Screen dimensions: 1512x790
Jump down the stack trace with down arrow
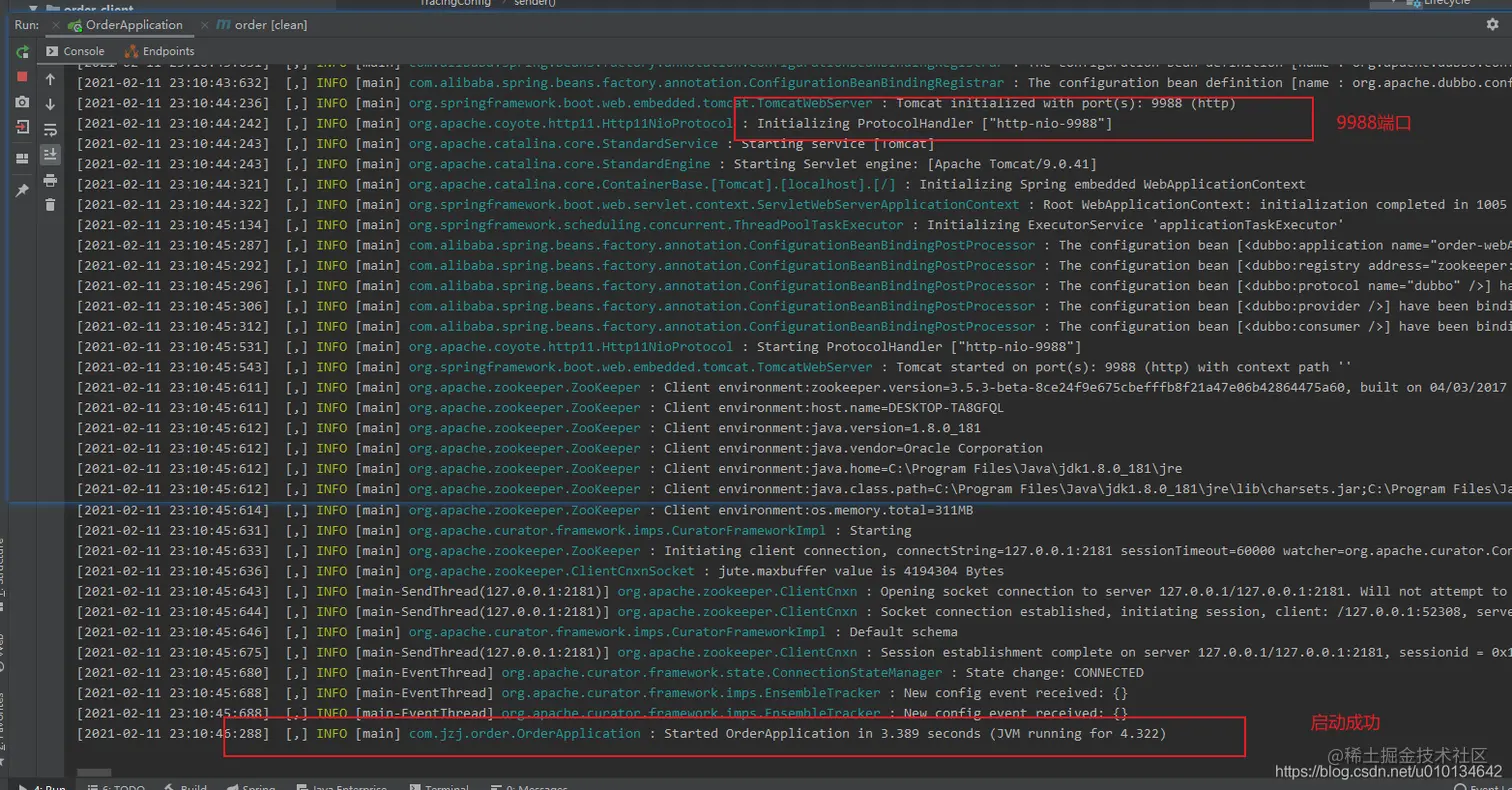(x=50, y=104)
